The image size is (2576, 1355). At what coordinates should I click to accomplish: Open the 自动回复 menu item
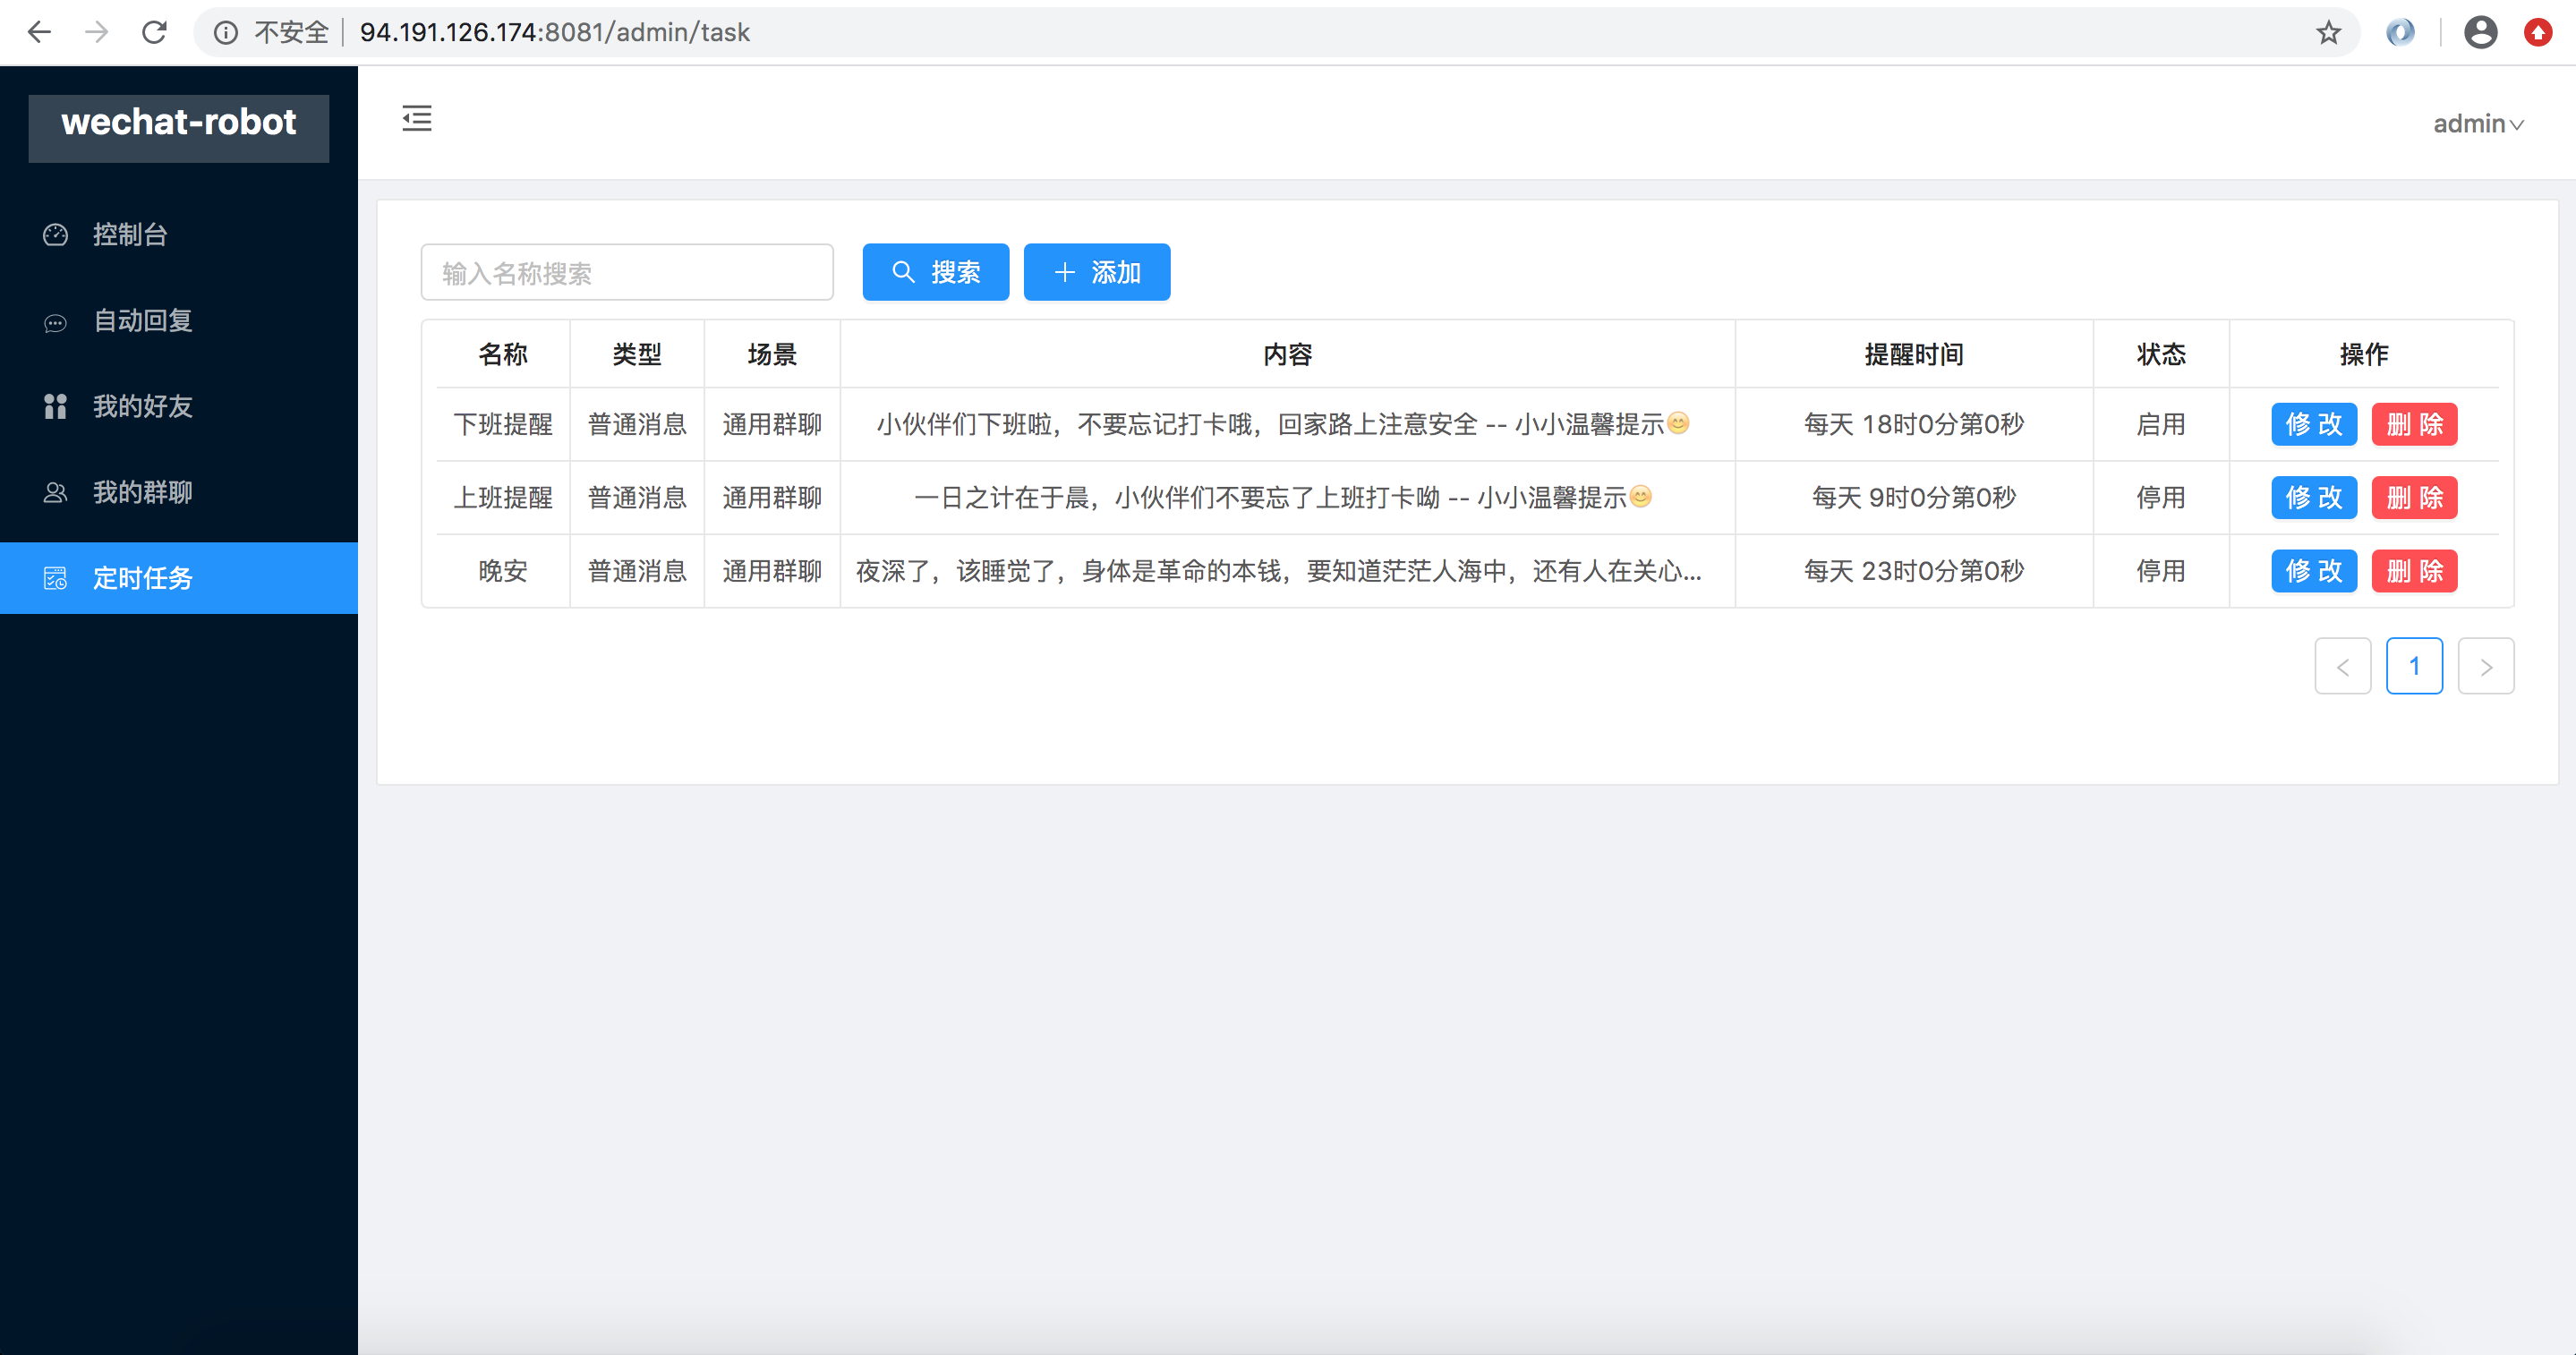[143, 321]
